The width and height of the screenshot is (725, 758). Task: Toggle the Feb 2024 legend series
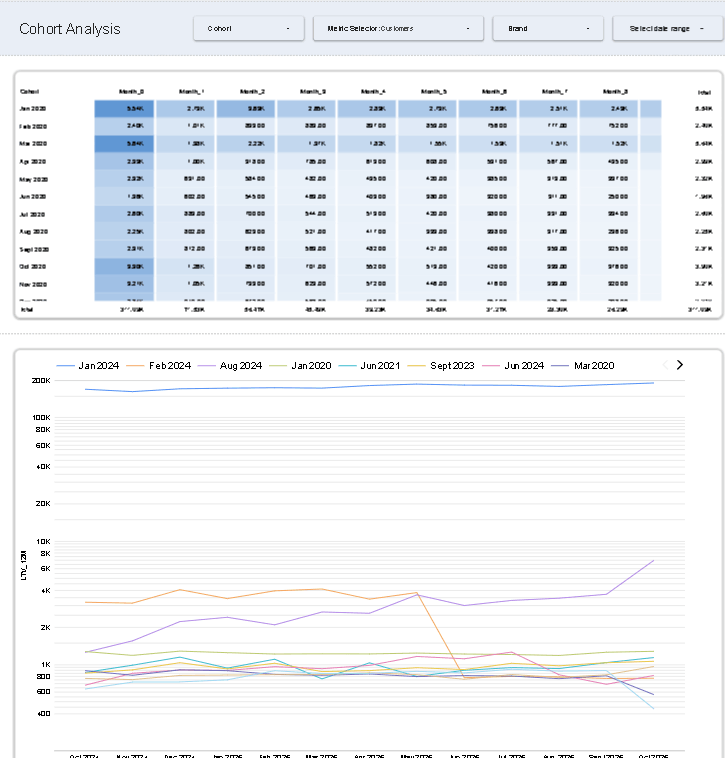[159, 366]
